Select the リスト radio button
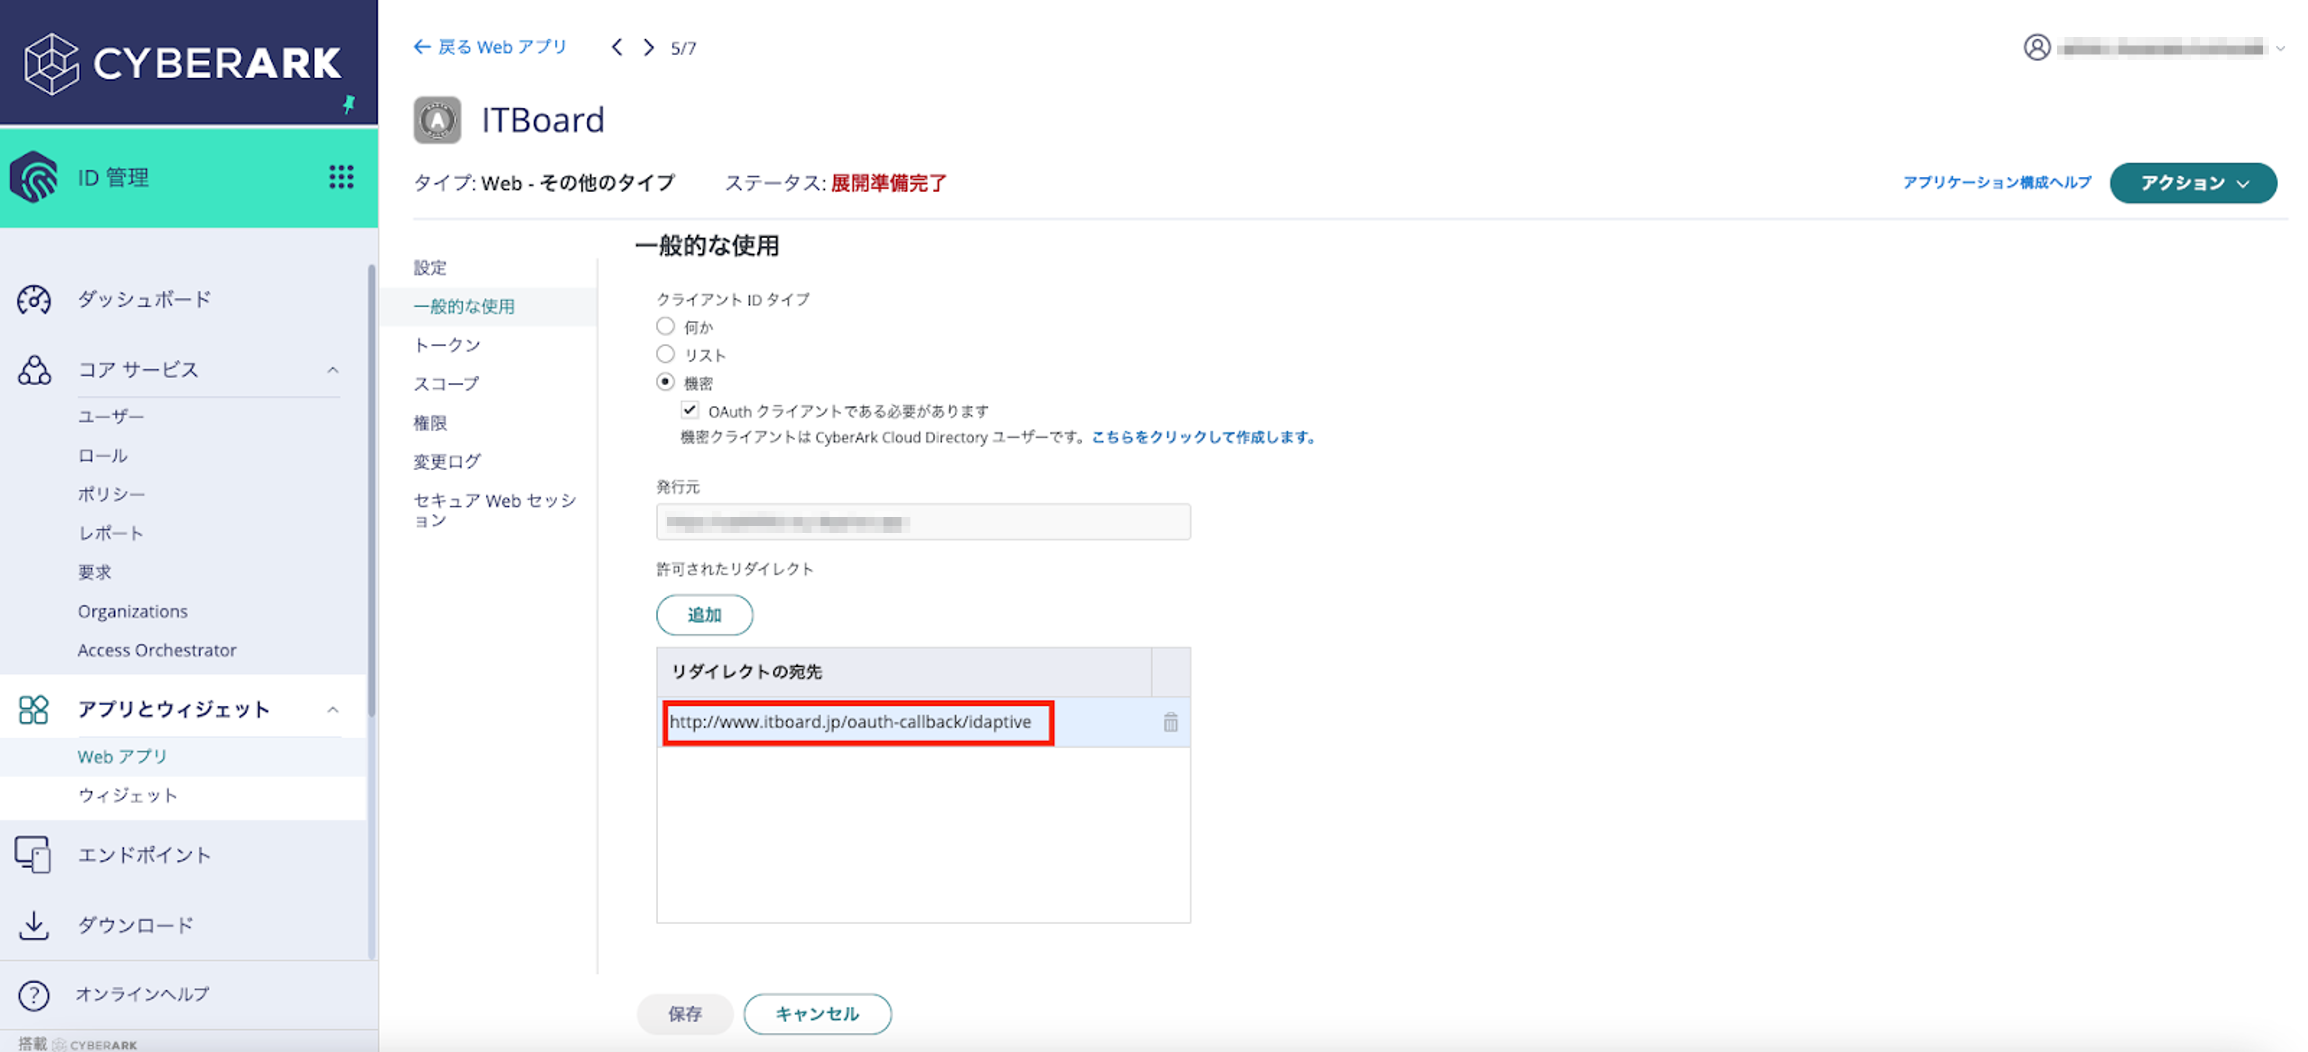The width and height of the screenshot is (2308, 1052). [666, 354]
